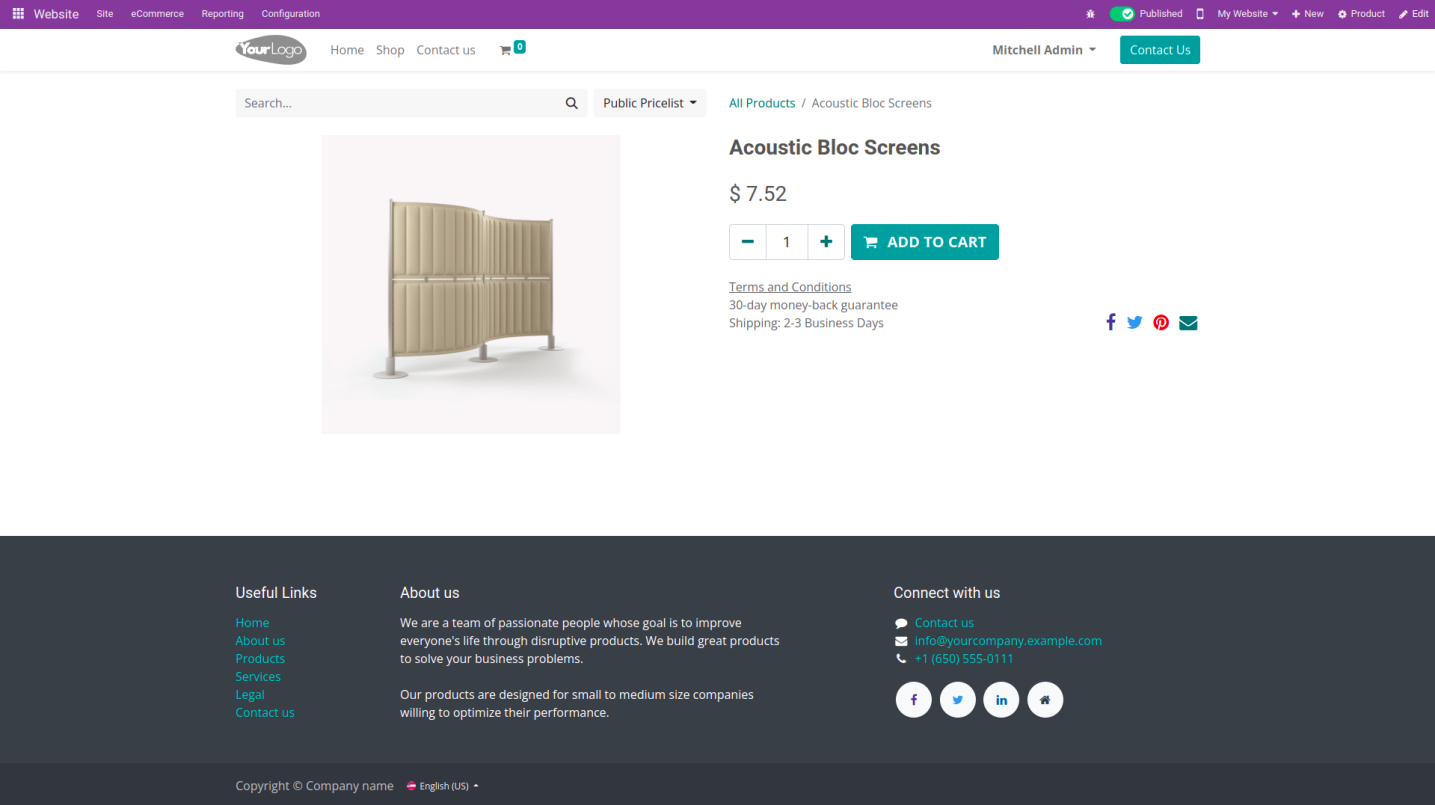Open Mitchell Admin user dropdown

1044,50
